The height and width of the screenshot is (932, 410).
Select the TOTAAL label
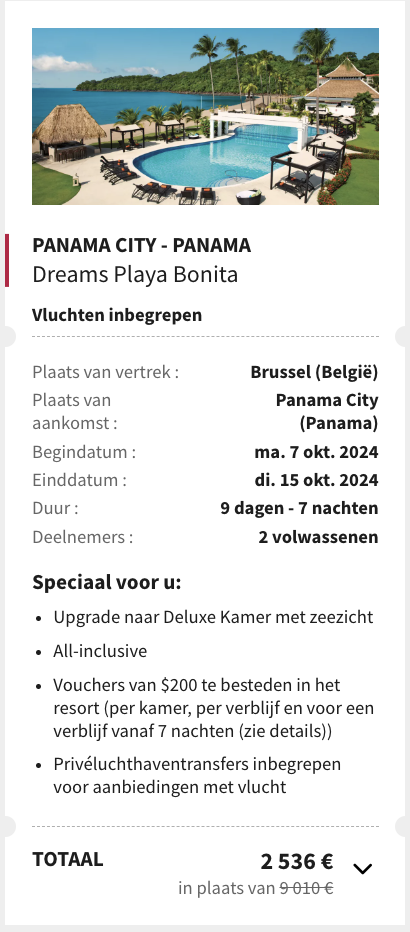point(68,859)
